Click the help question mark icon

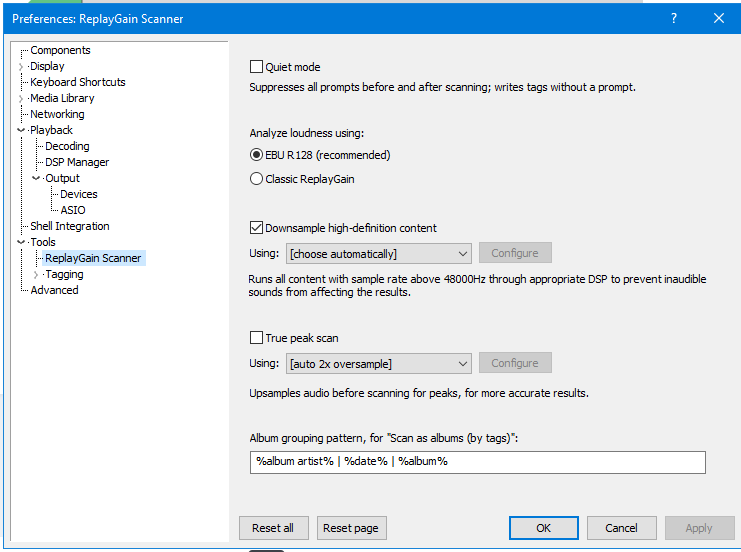coord(674,18)
